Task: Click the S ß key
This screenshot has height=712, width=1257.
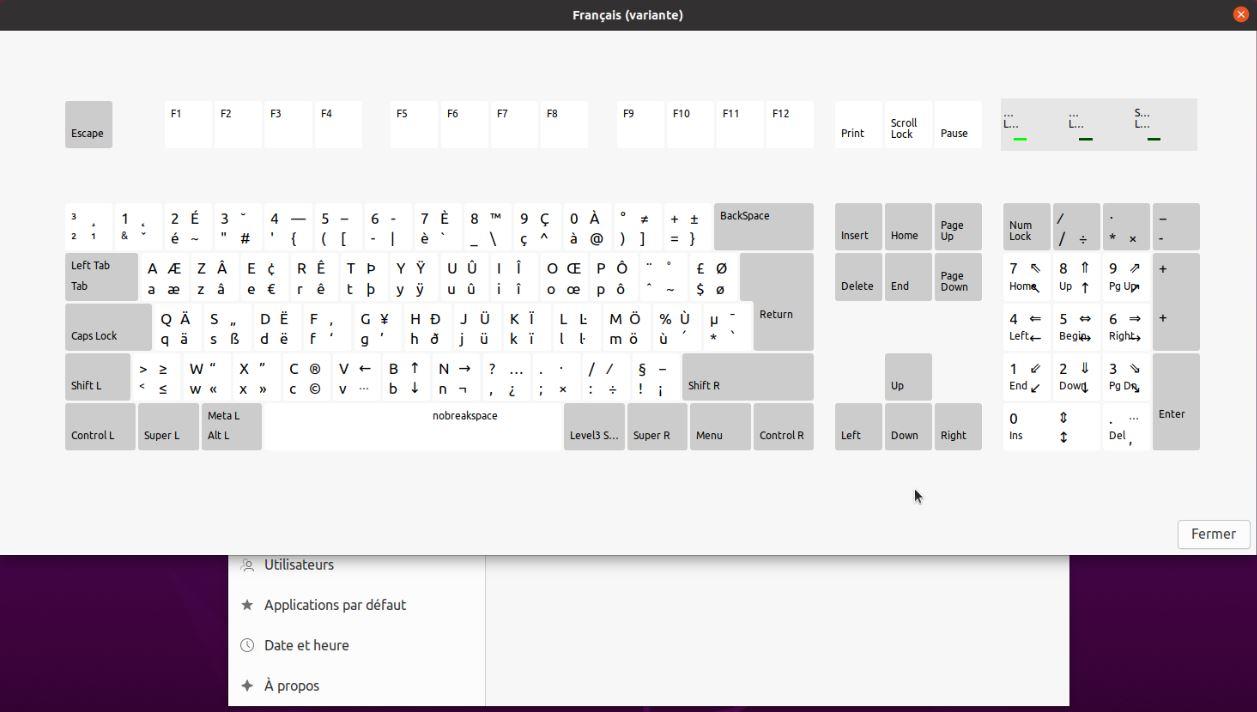Action: tap(228, 327)
